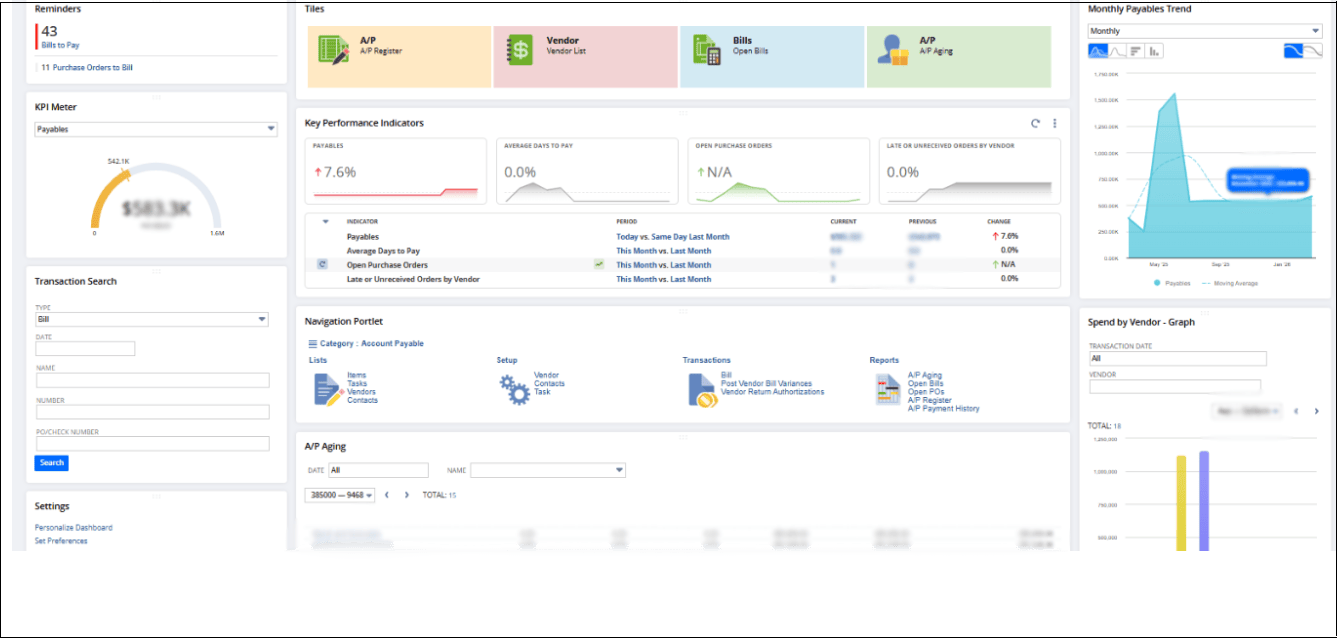Click the Category list icon in Navigation Portlet
The image size is (1337, 642).
pos(313,343)
